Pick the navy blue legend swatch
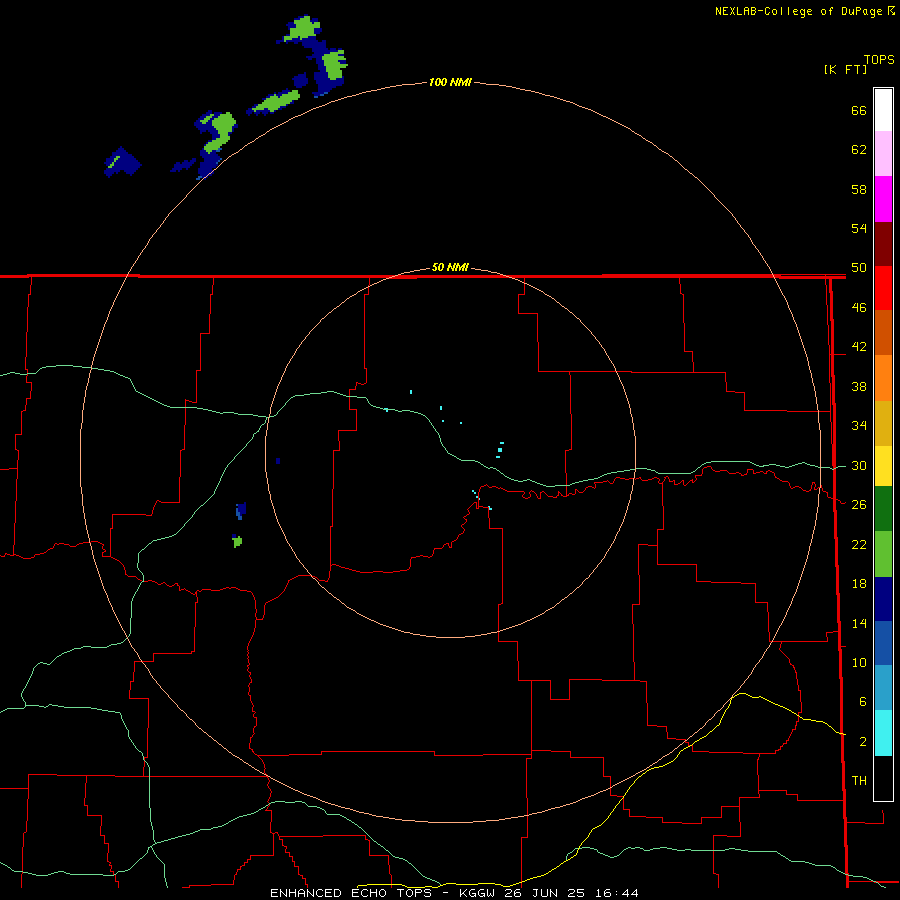900x900 pixels. pos(883,599)
